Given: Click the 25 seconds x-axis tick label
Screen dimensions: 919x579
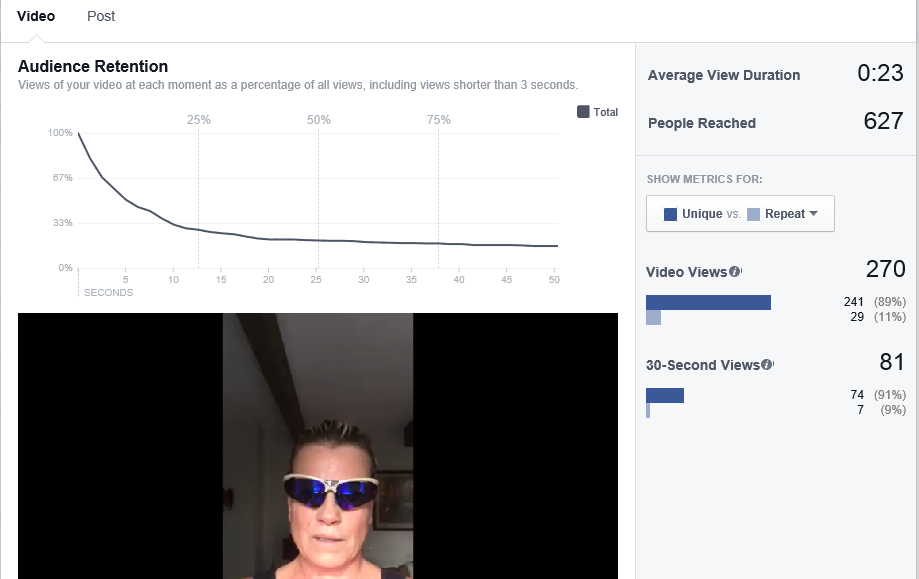Looking at the screenshot, I should click(x=316, y=280).
